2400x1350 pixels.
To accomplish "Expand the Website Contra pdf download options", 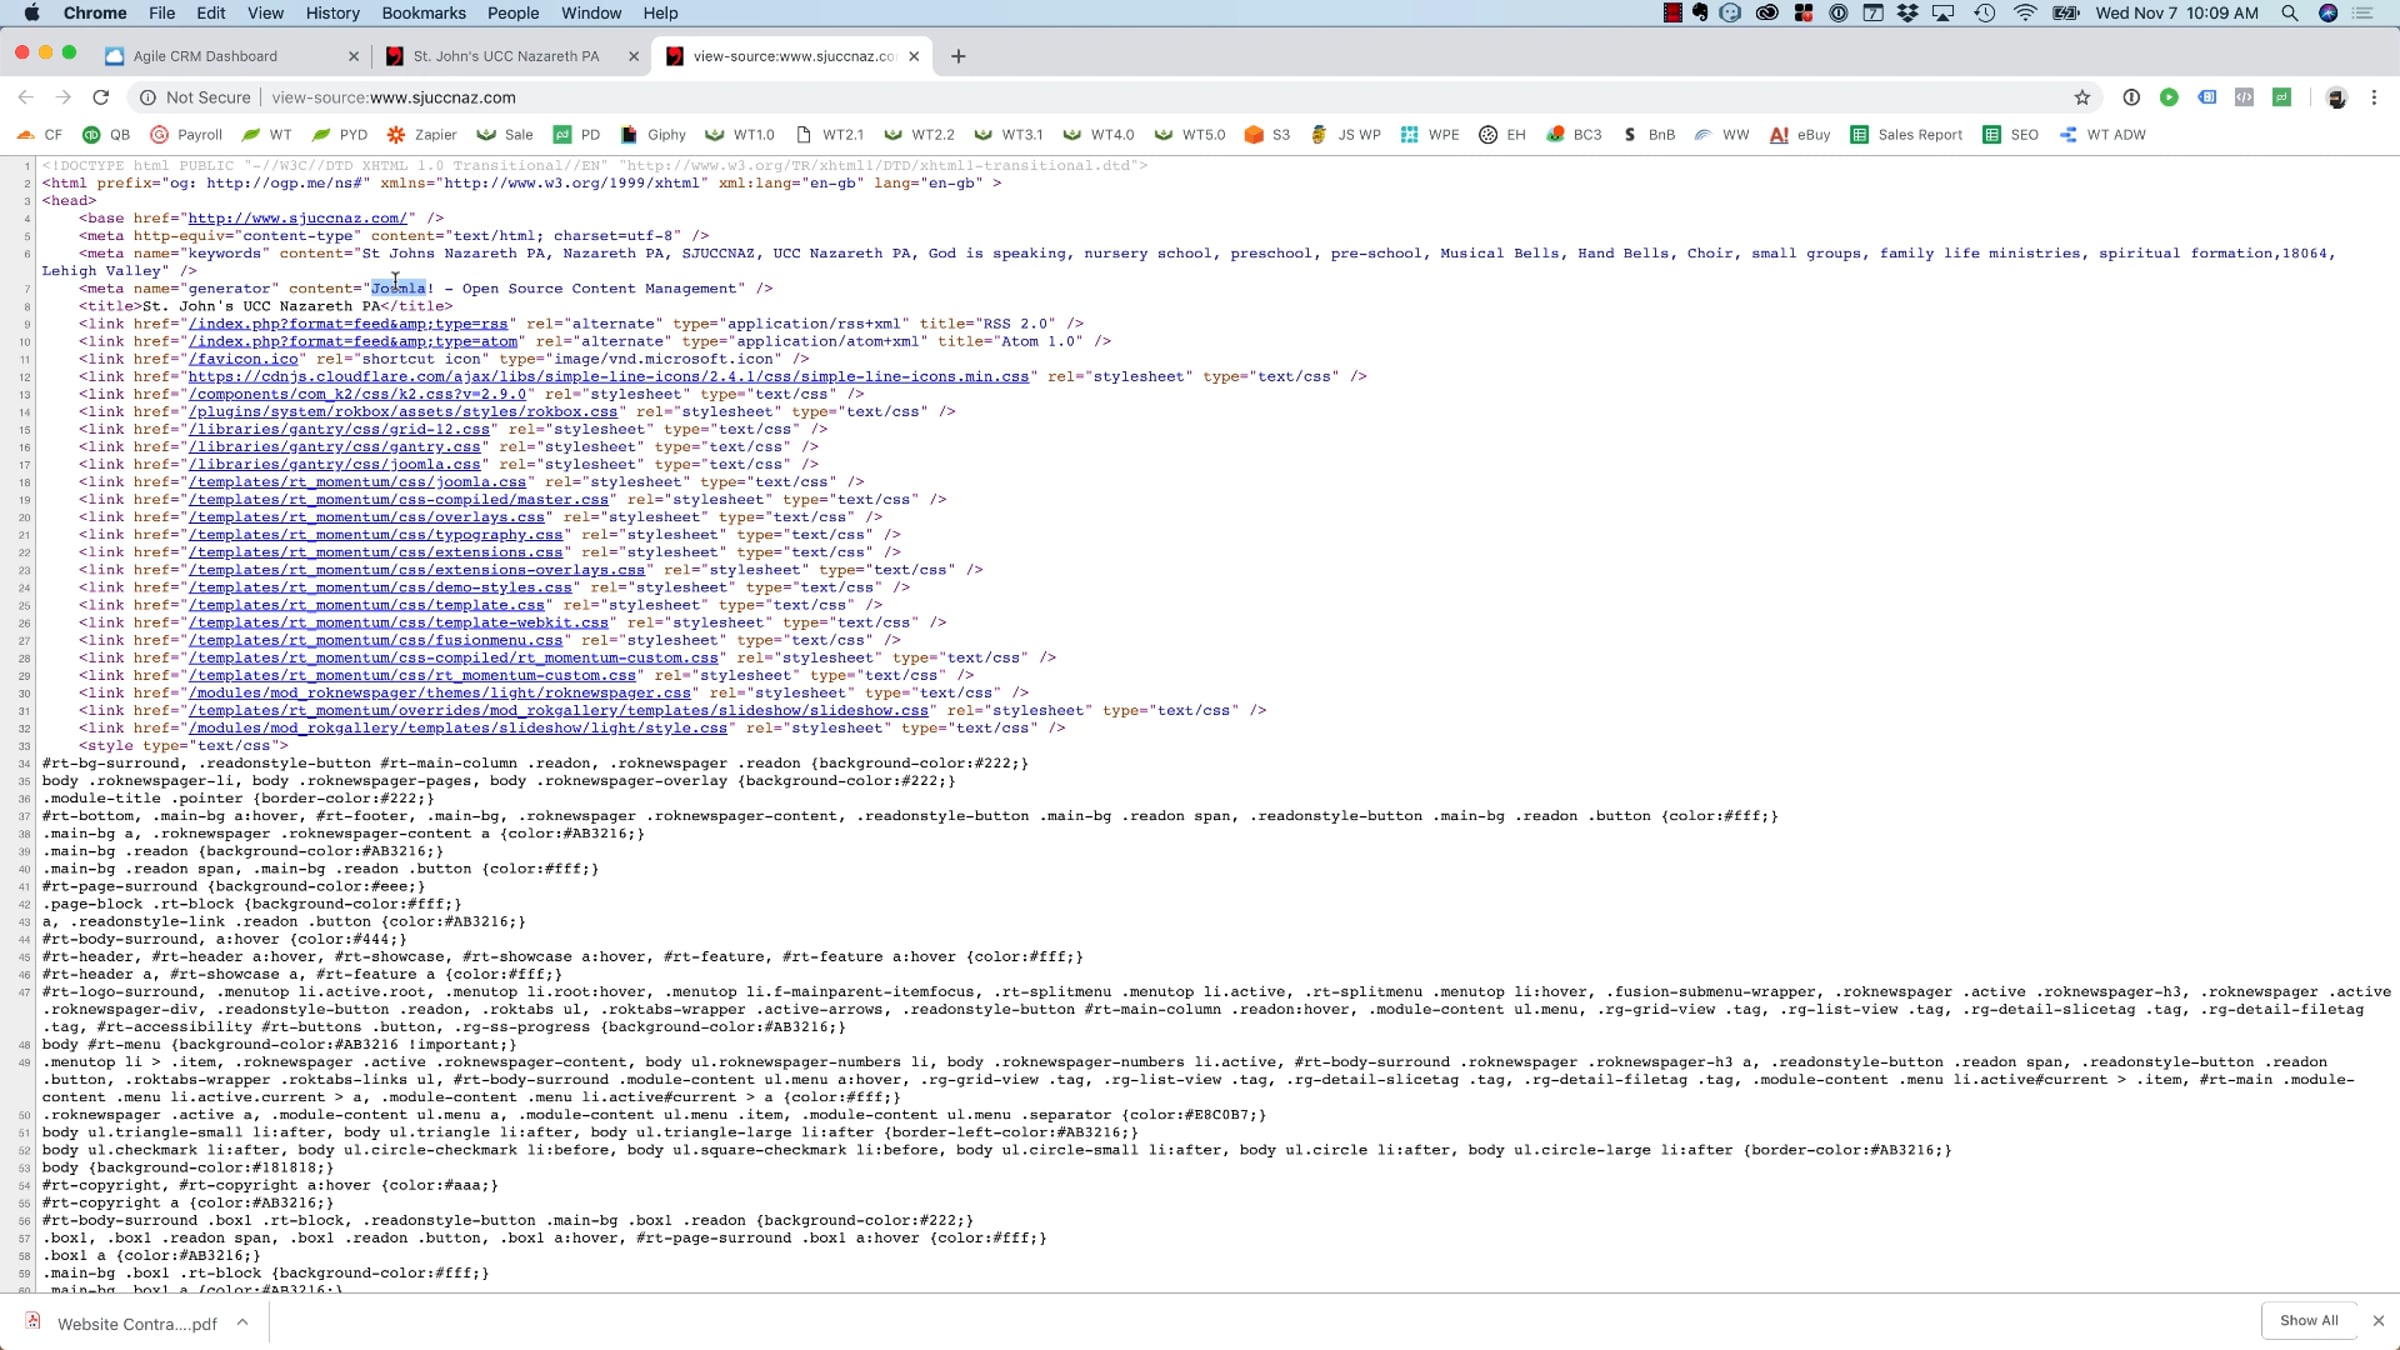I will click(x=242, y=1322).
